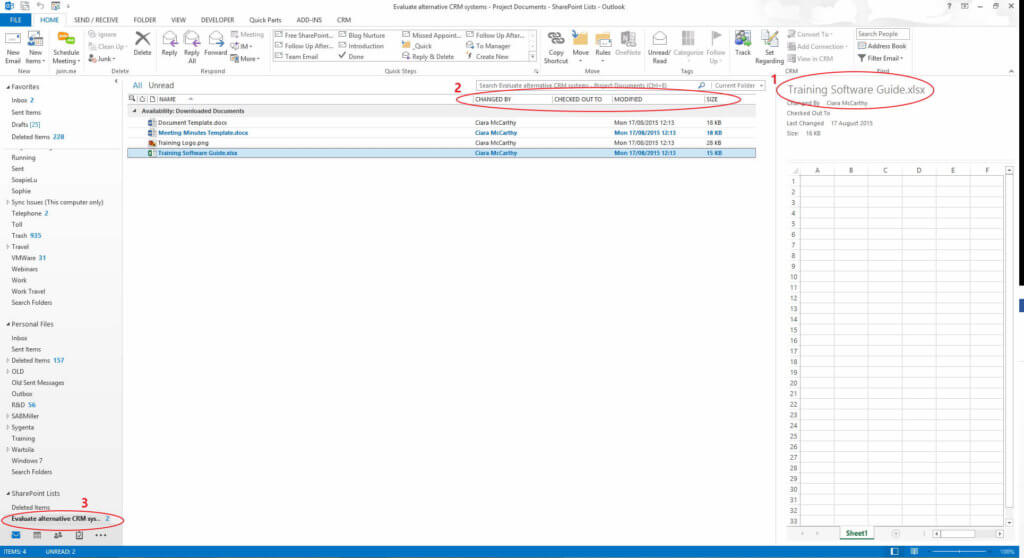The height and width of the screenshot is (558, 1024).
Task: Open the Evaluate alternative CRM sys SharePoint list
Action: (55, 519)
